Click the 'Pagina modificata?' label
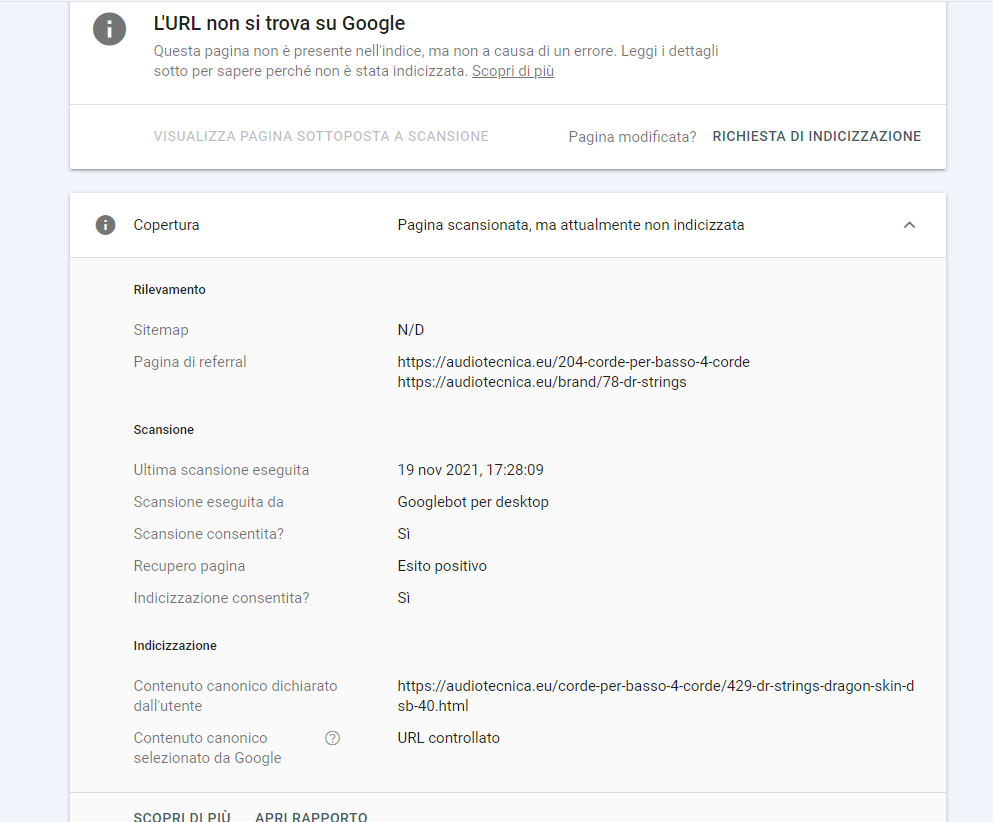This screenshot has height=822, width=993. click(x=632, y=137)
